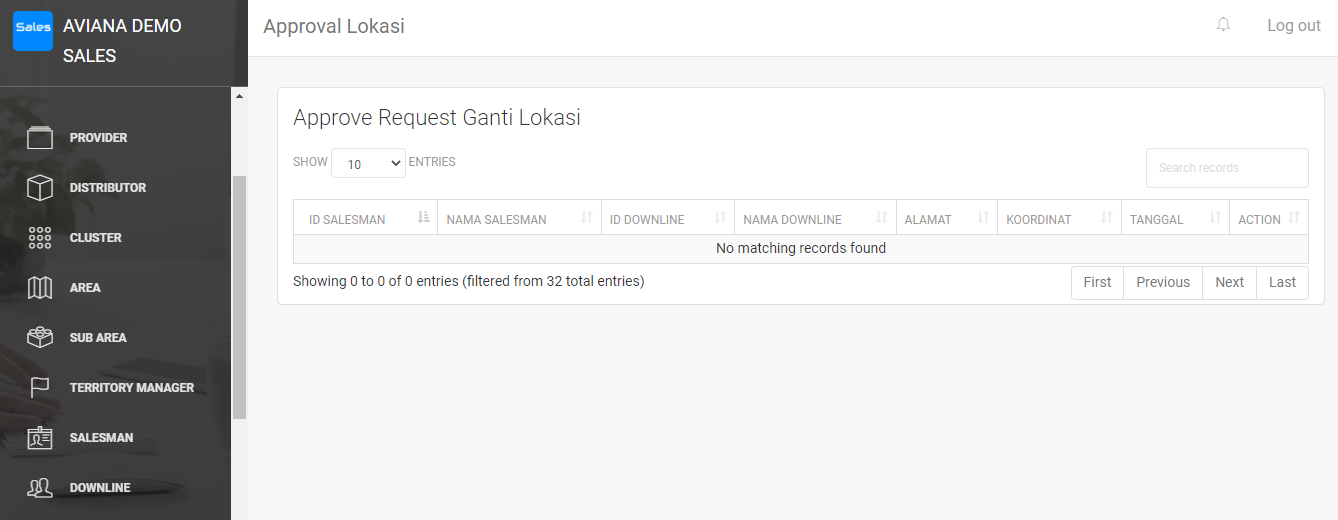Click the Provider icon in sidebar
This screenshot has width=1338, height=520.
tap(39, 138)
